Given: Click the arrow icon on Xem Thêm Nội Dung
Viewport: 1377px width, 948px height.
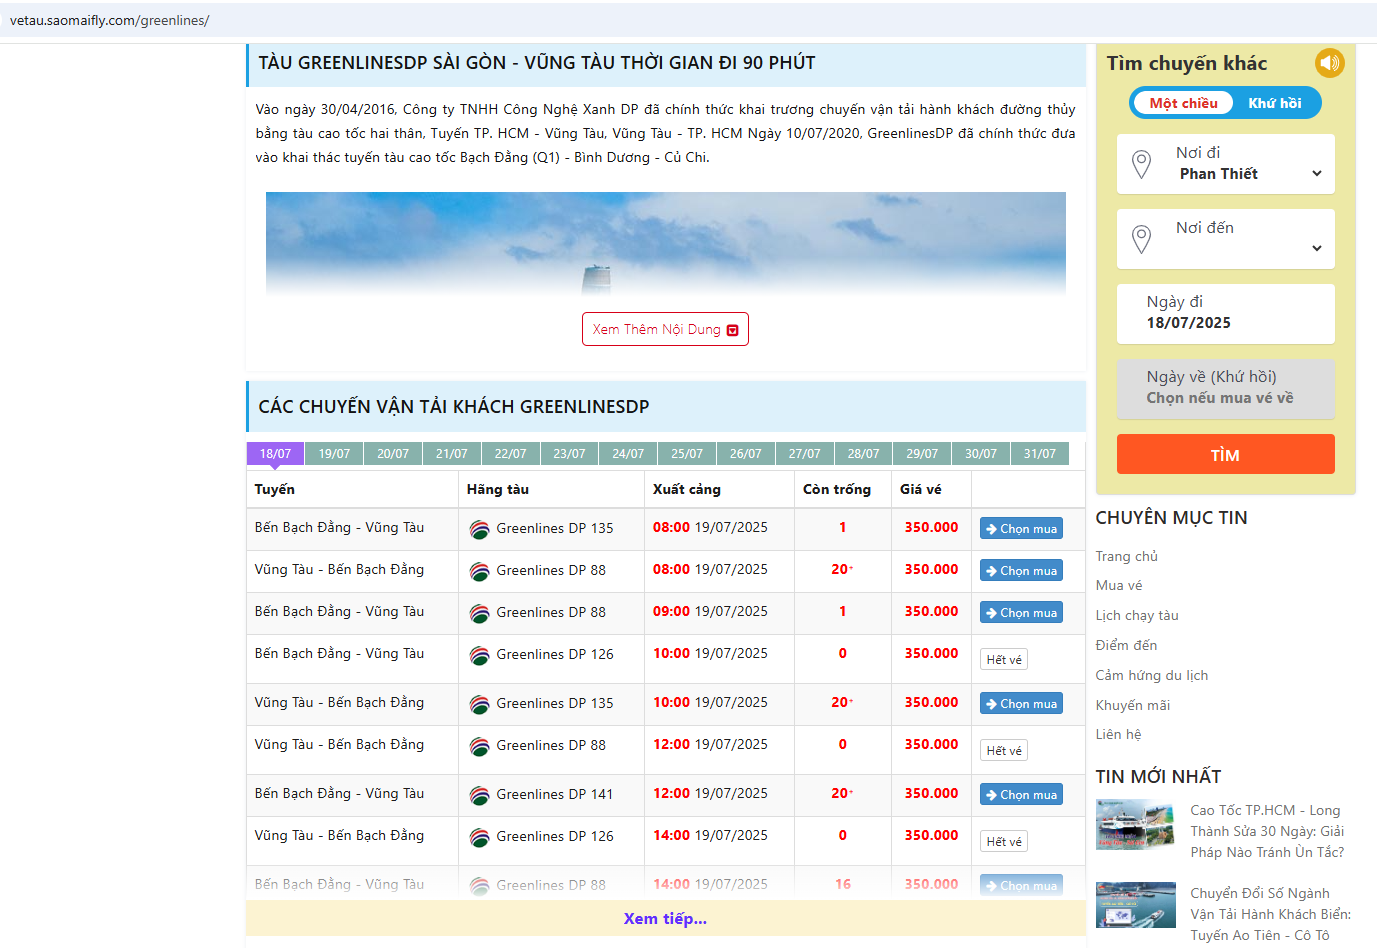Looking at the screenshot, I should (x=732, y=330).
